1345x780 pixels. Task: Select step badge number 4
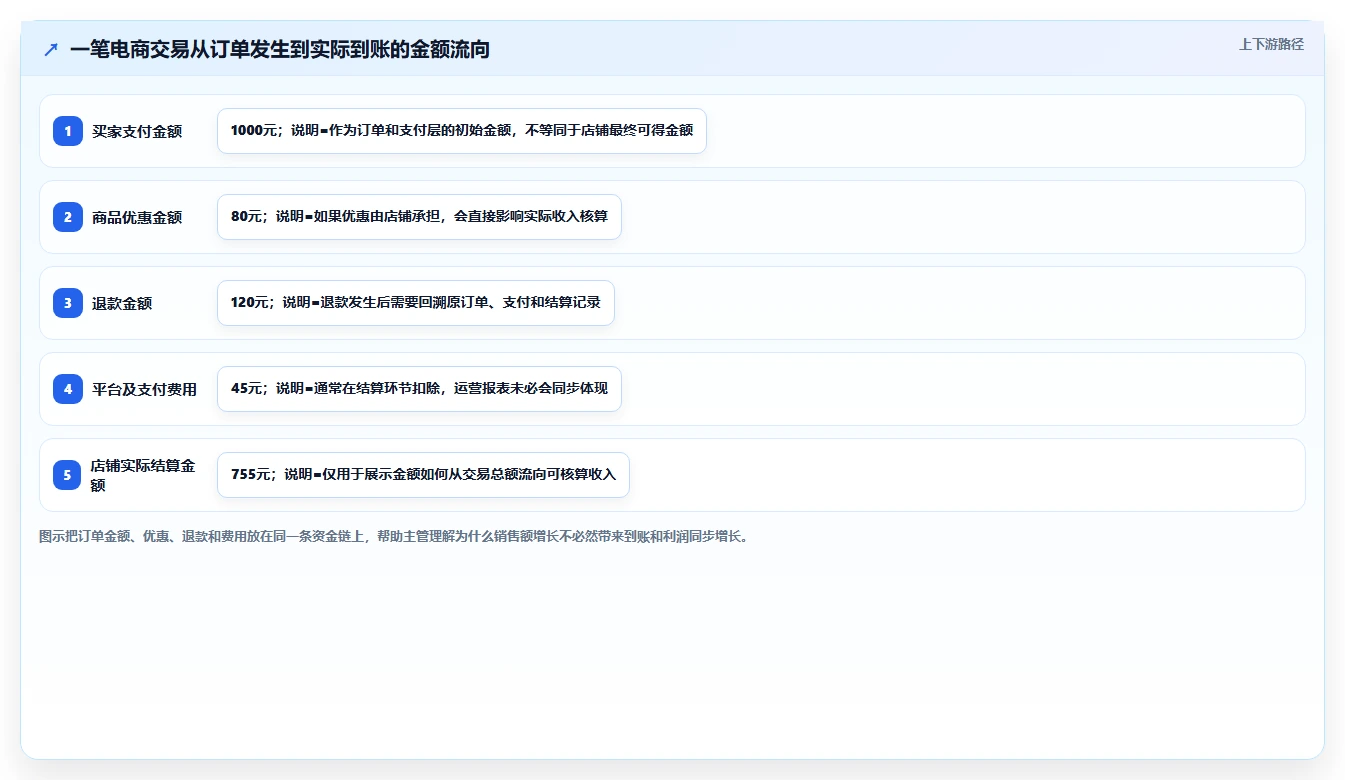click(x=68, y=389)
